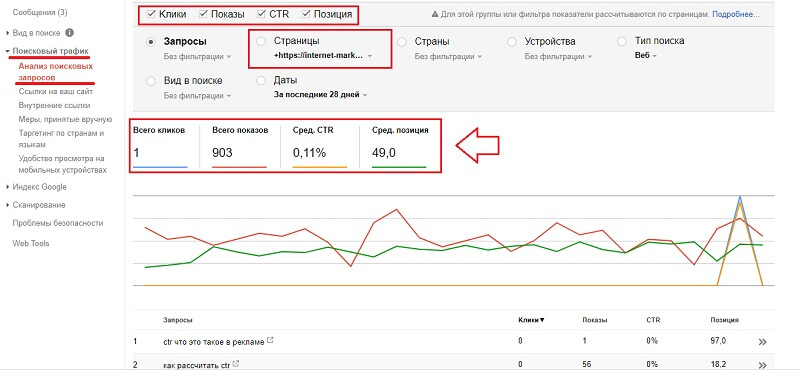Sort table by Клики column
800x370 pixels.
pos(531,320)
